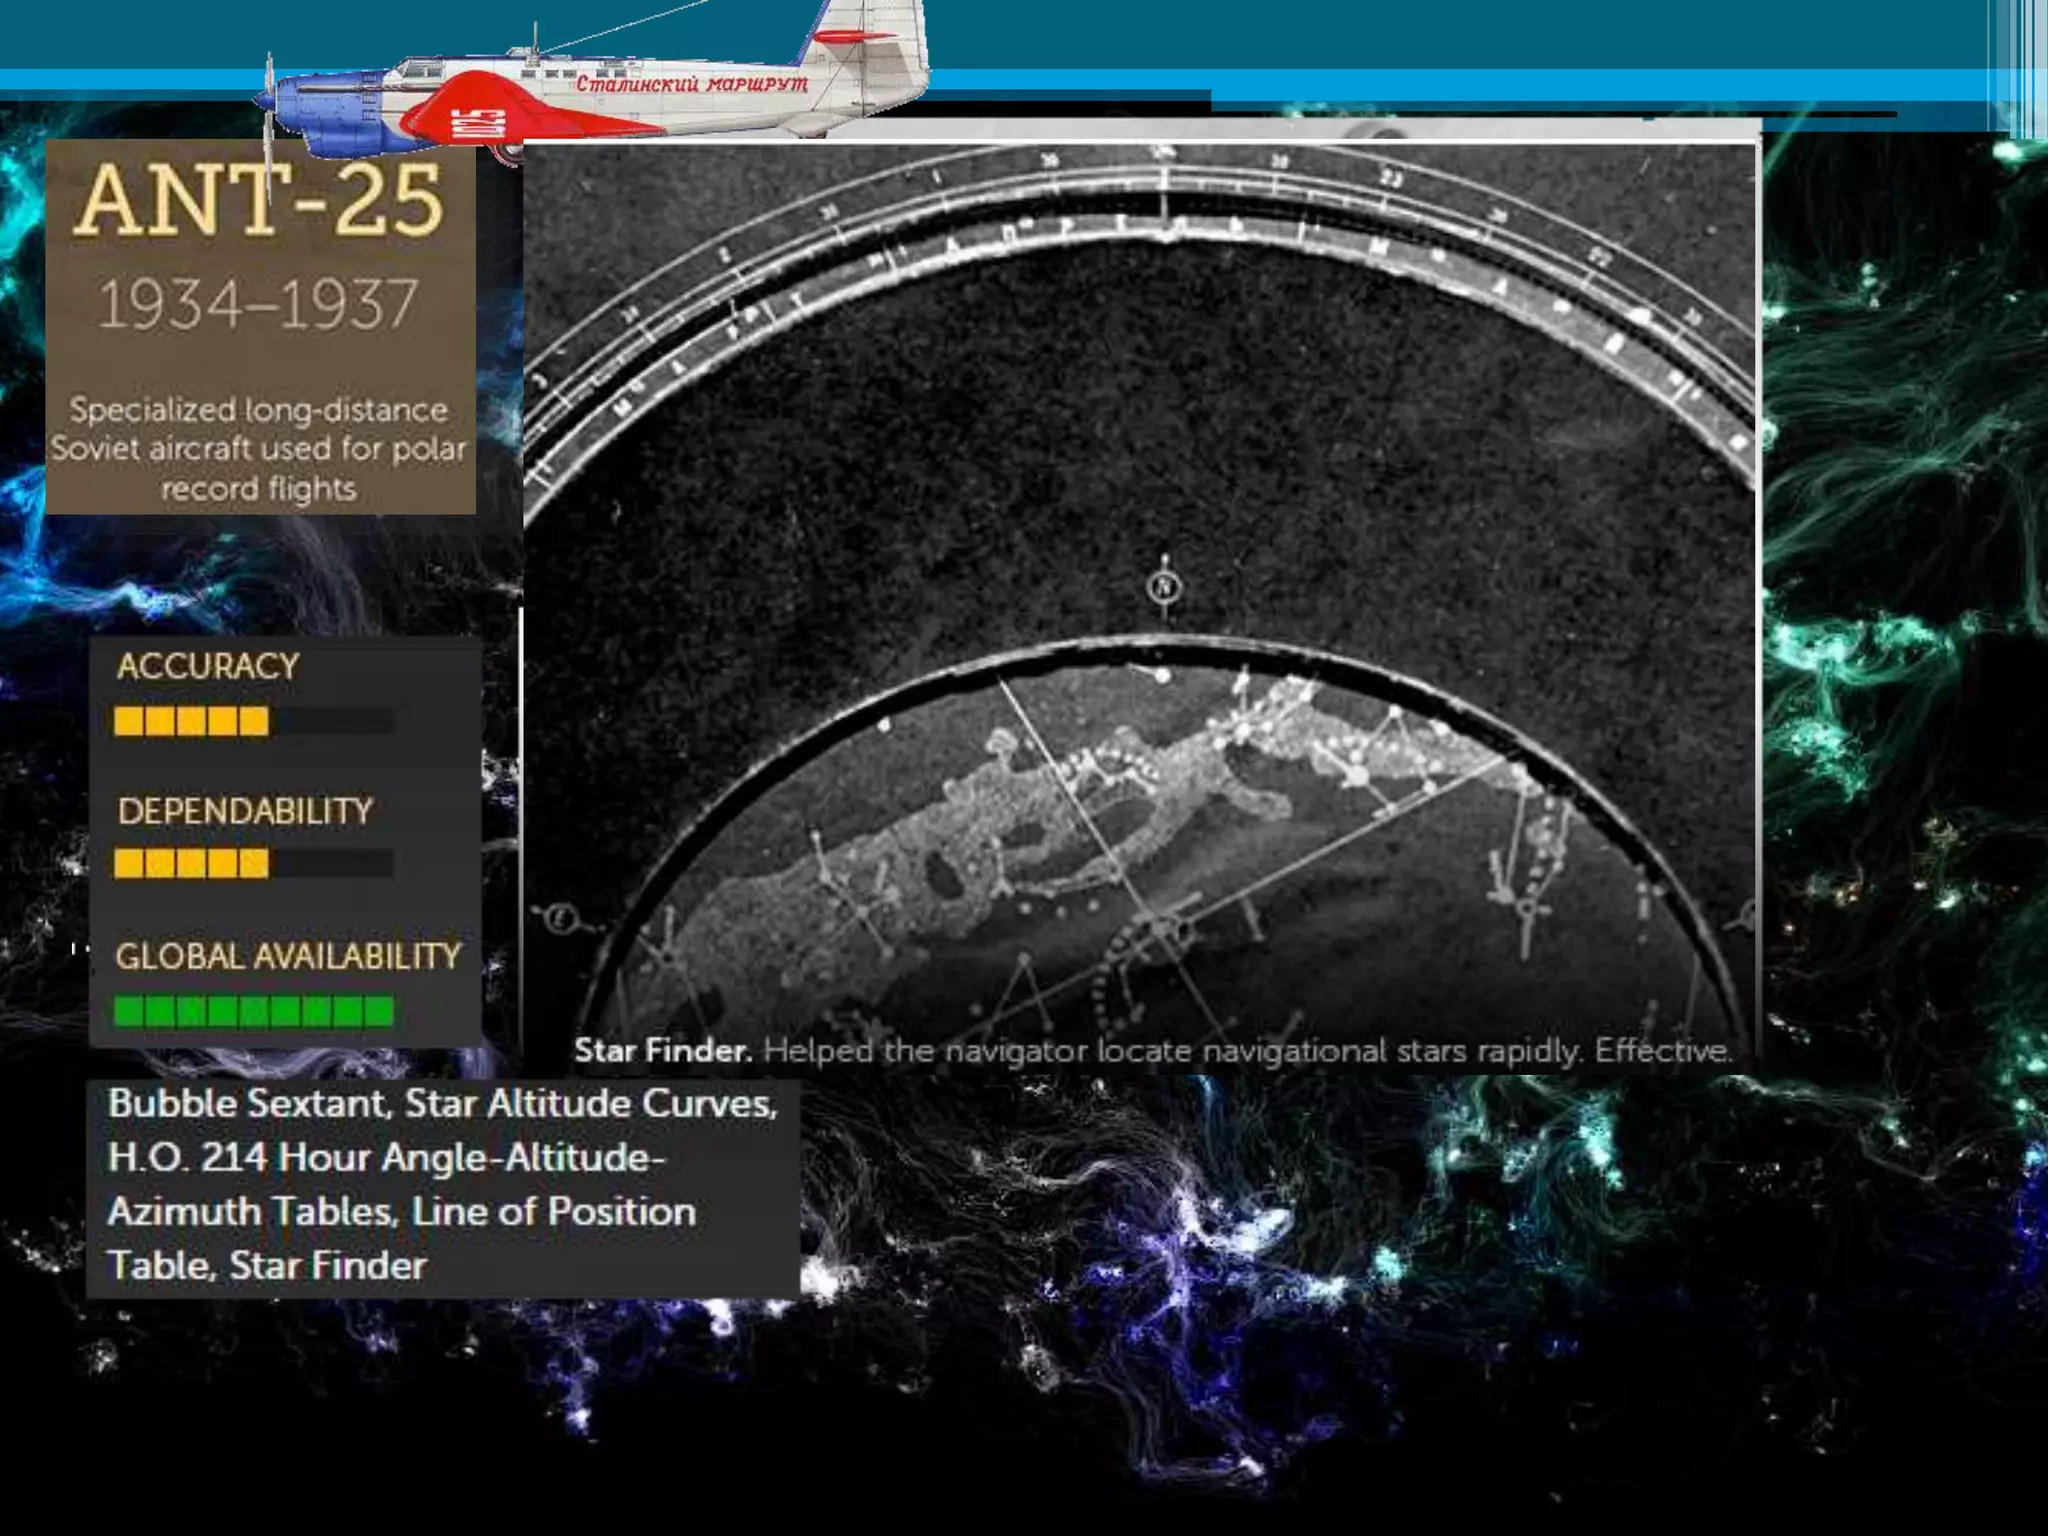Click the yellow Accuracy rating bar
This screenshot has height=1536, width=2048.
(192, 721)
